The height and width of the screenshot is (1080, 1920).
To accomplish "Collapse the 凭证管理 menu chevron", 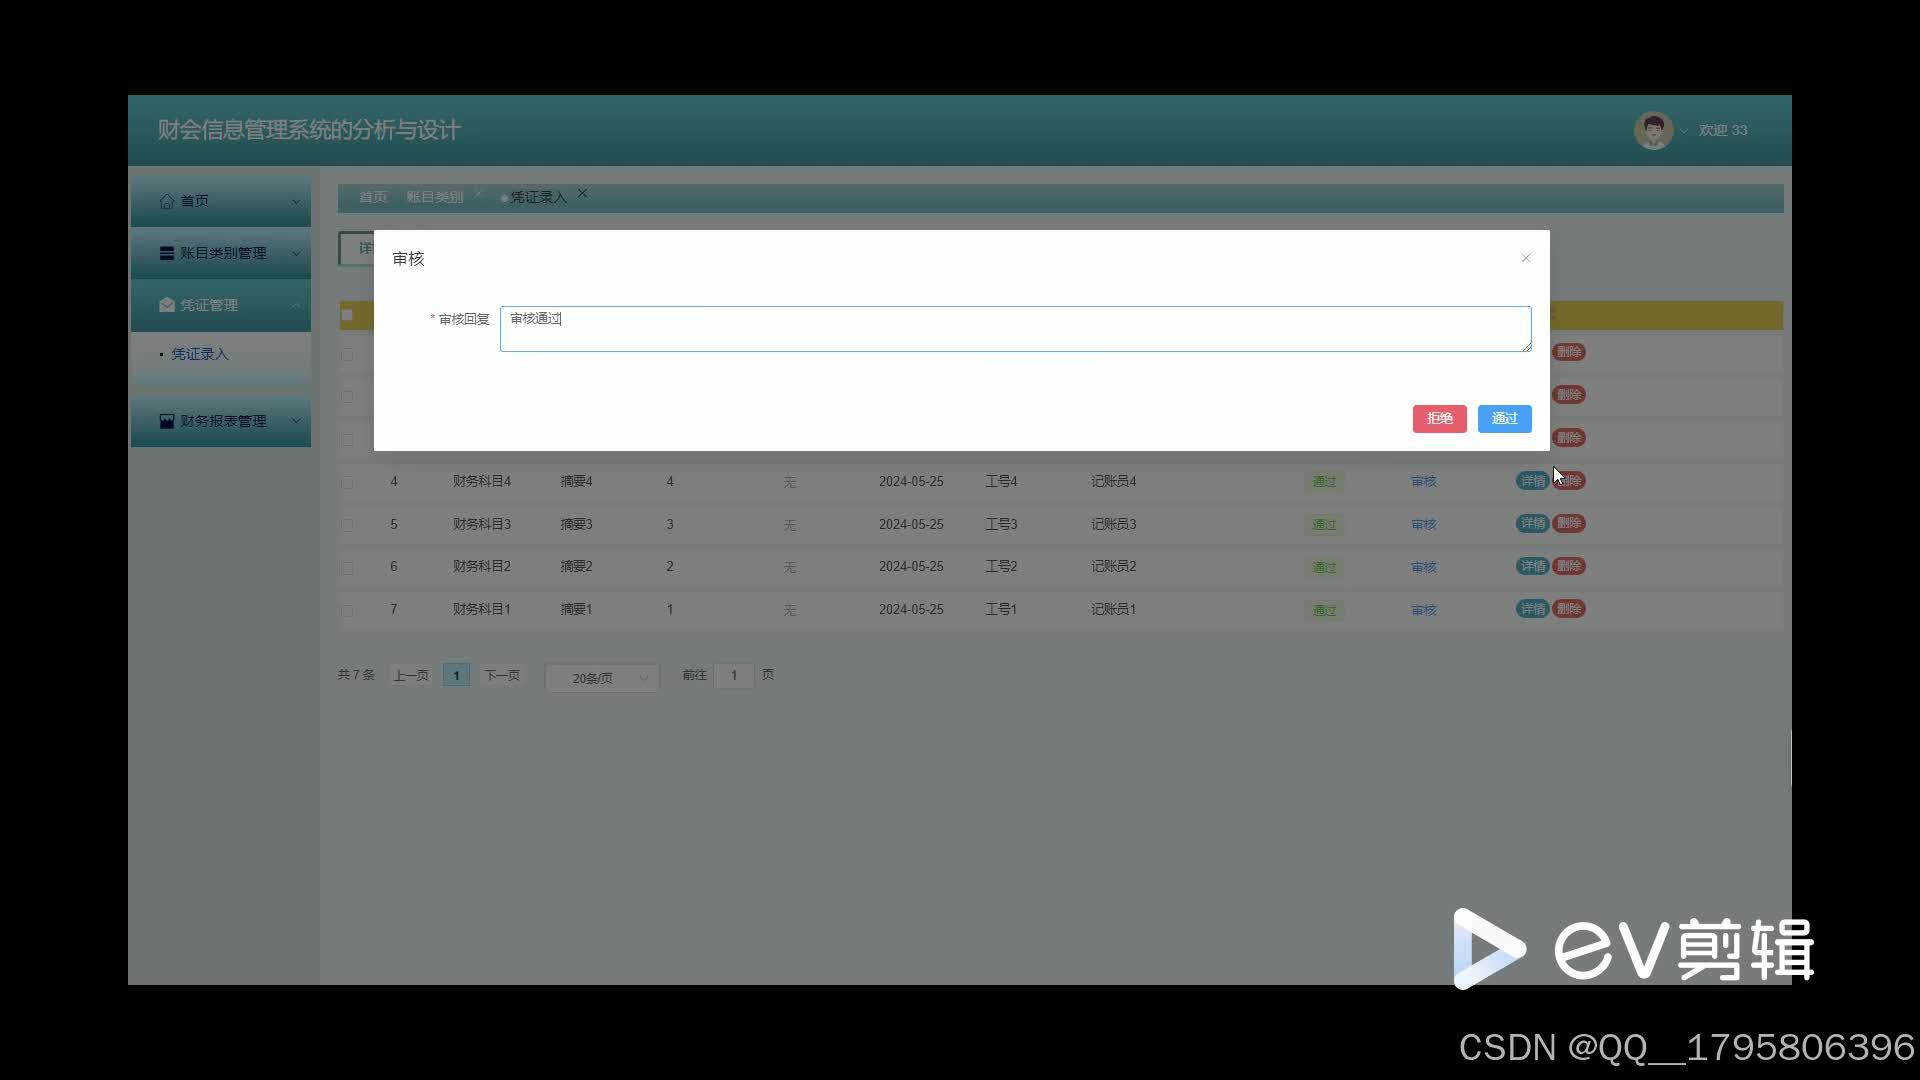I will coord(296,305).
